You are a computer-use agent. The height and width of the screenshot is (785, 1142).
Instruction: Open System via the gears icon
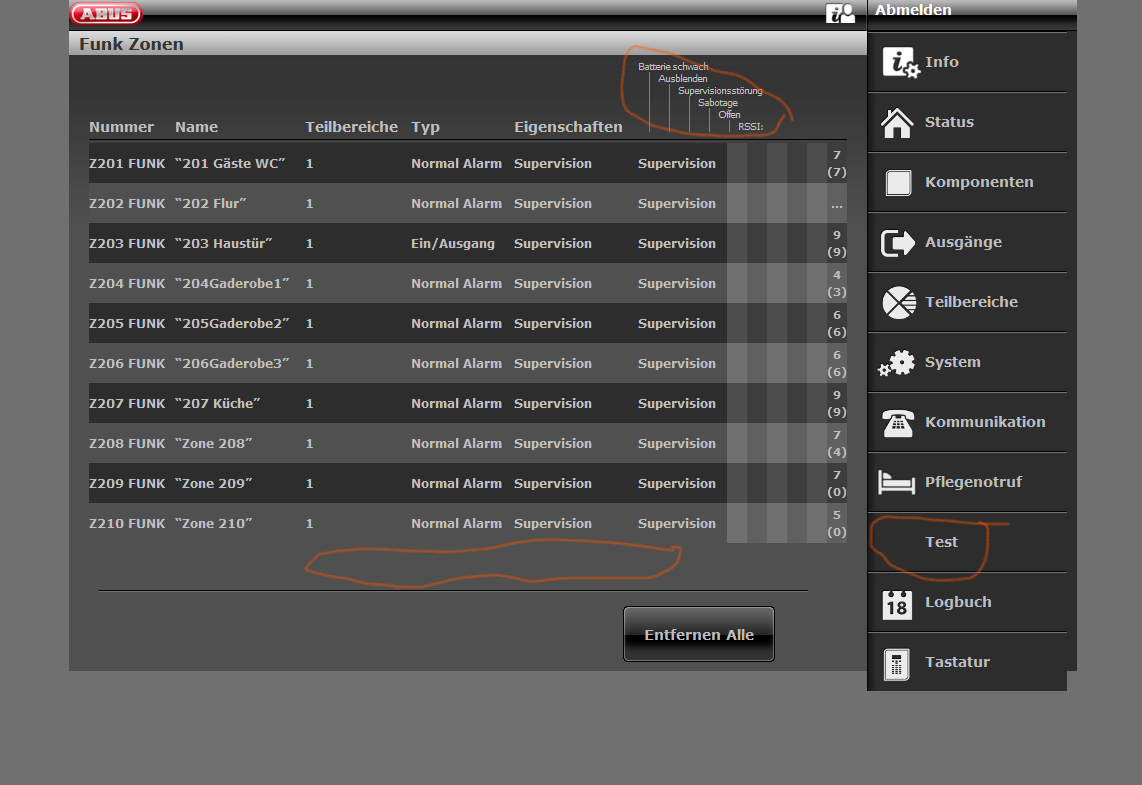tap(897, 363)
